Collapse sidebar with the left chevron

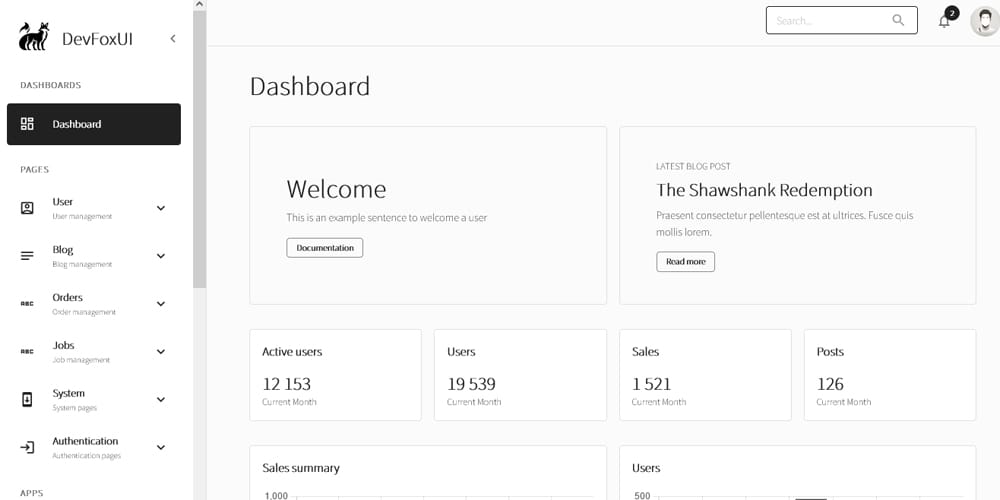click(x=173, y=39)
